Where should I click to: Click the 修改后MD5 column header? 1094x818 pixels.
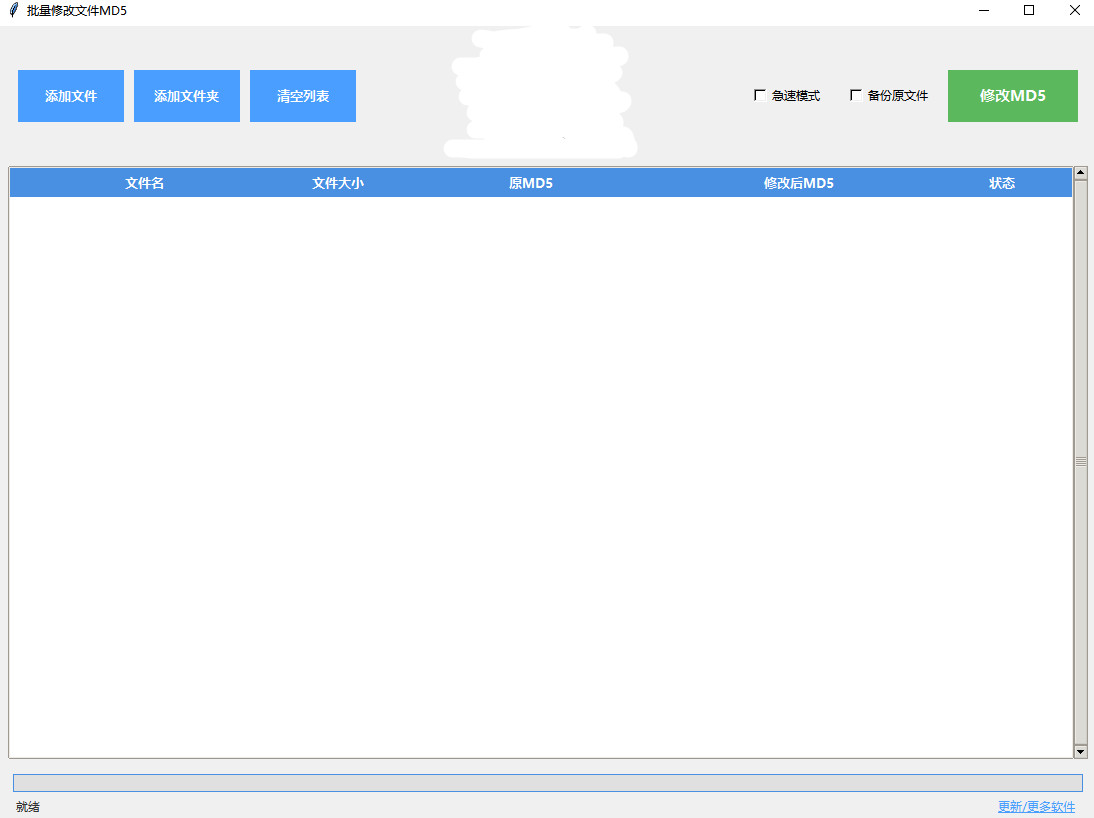point(798,183)
